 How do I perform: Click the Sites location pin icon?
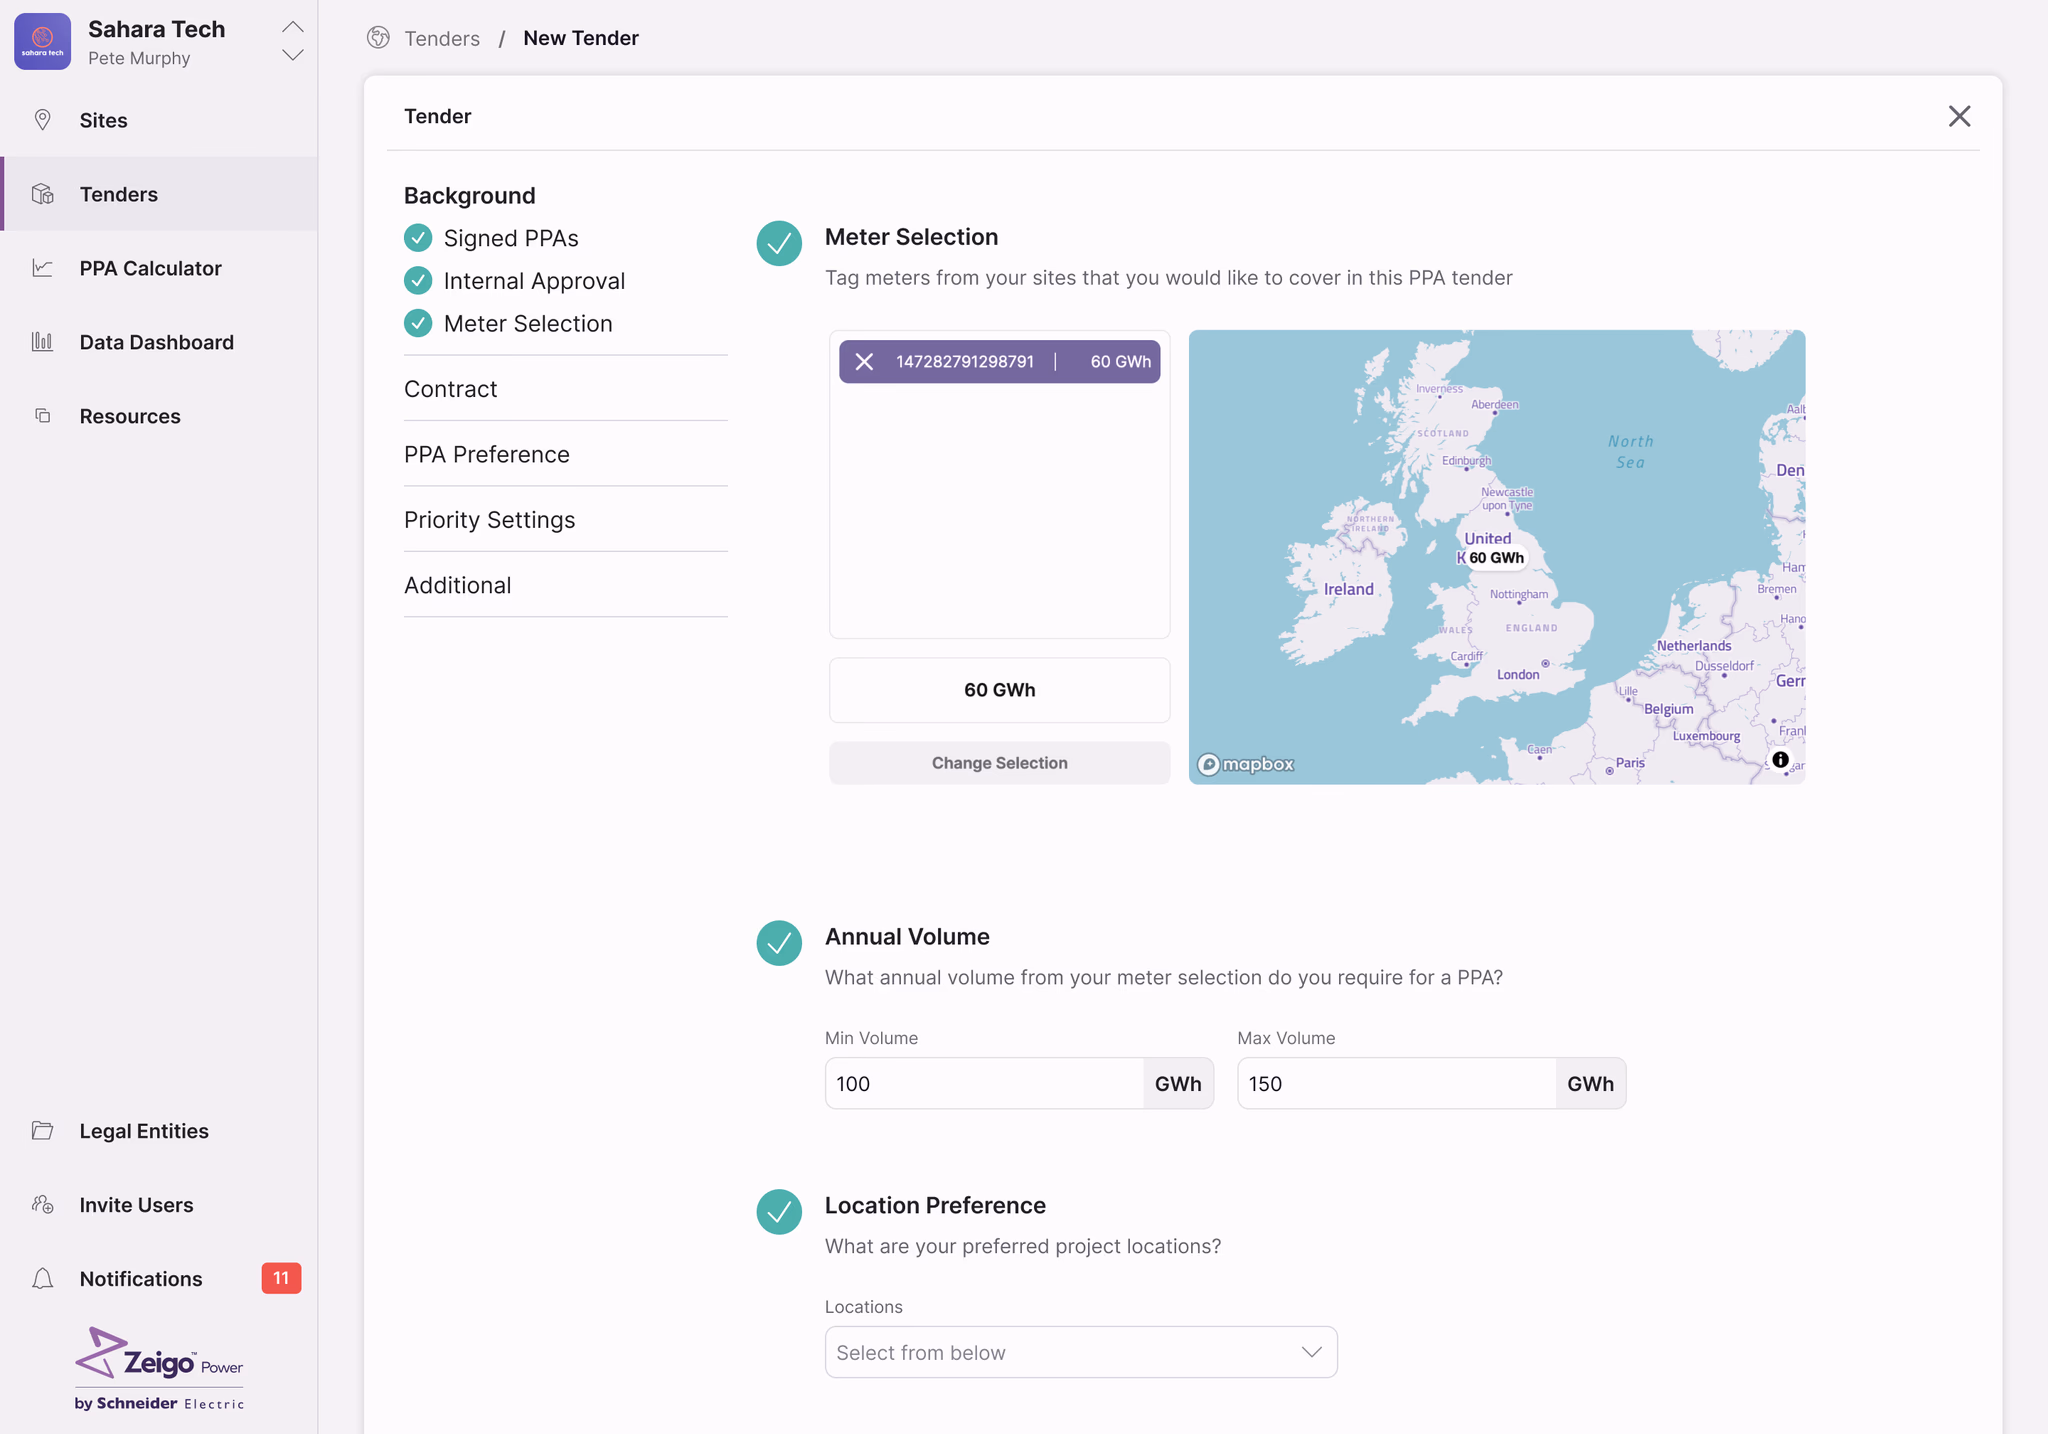click(x=42, y=120)
